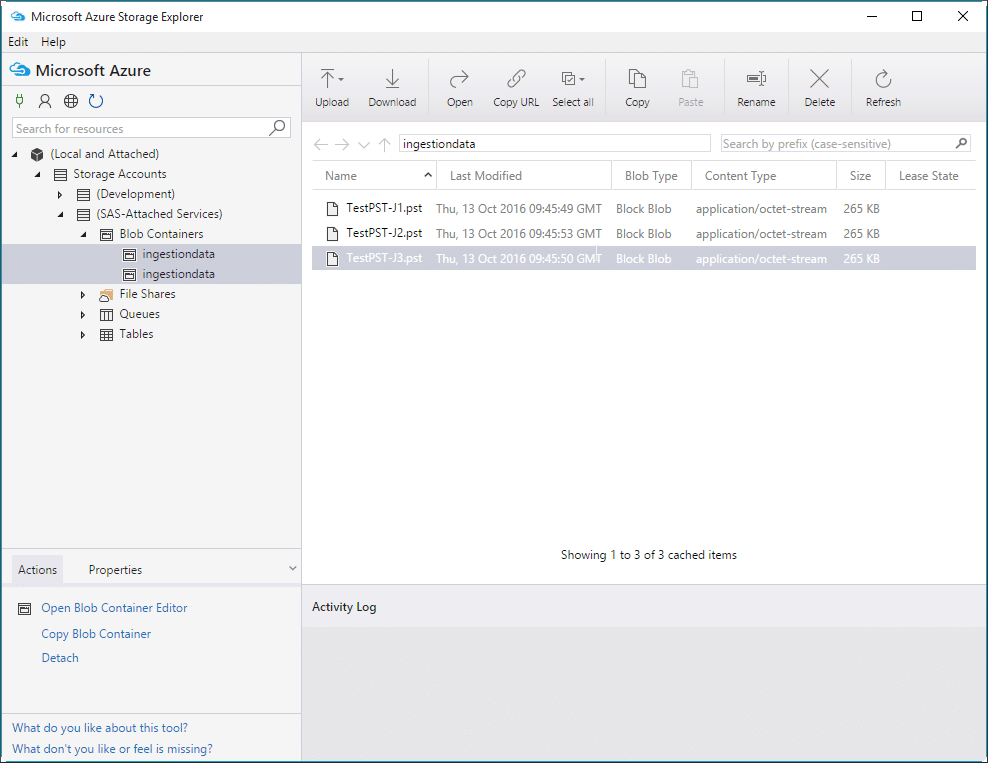Image resolution: width=988 pixels, height=763 pixels.
Task: Click the Upload toolbar icon
Action: tap(327, 79)
